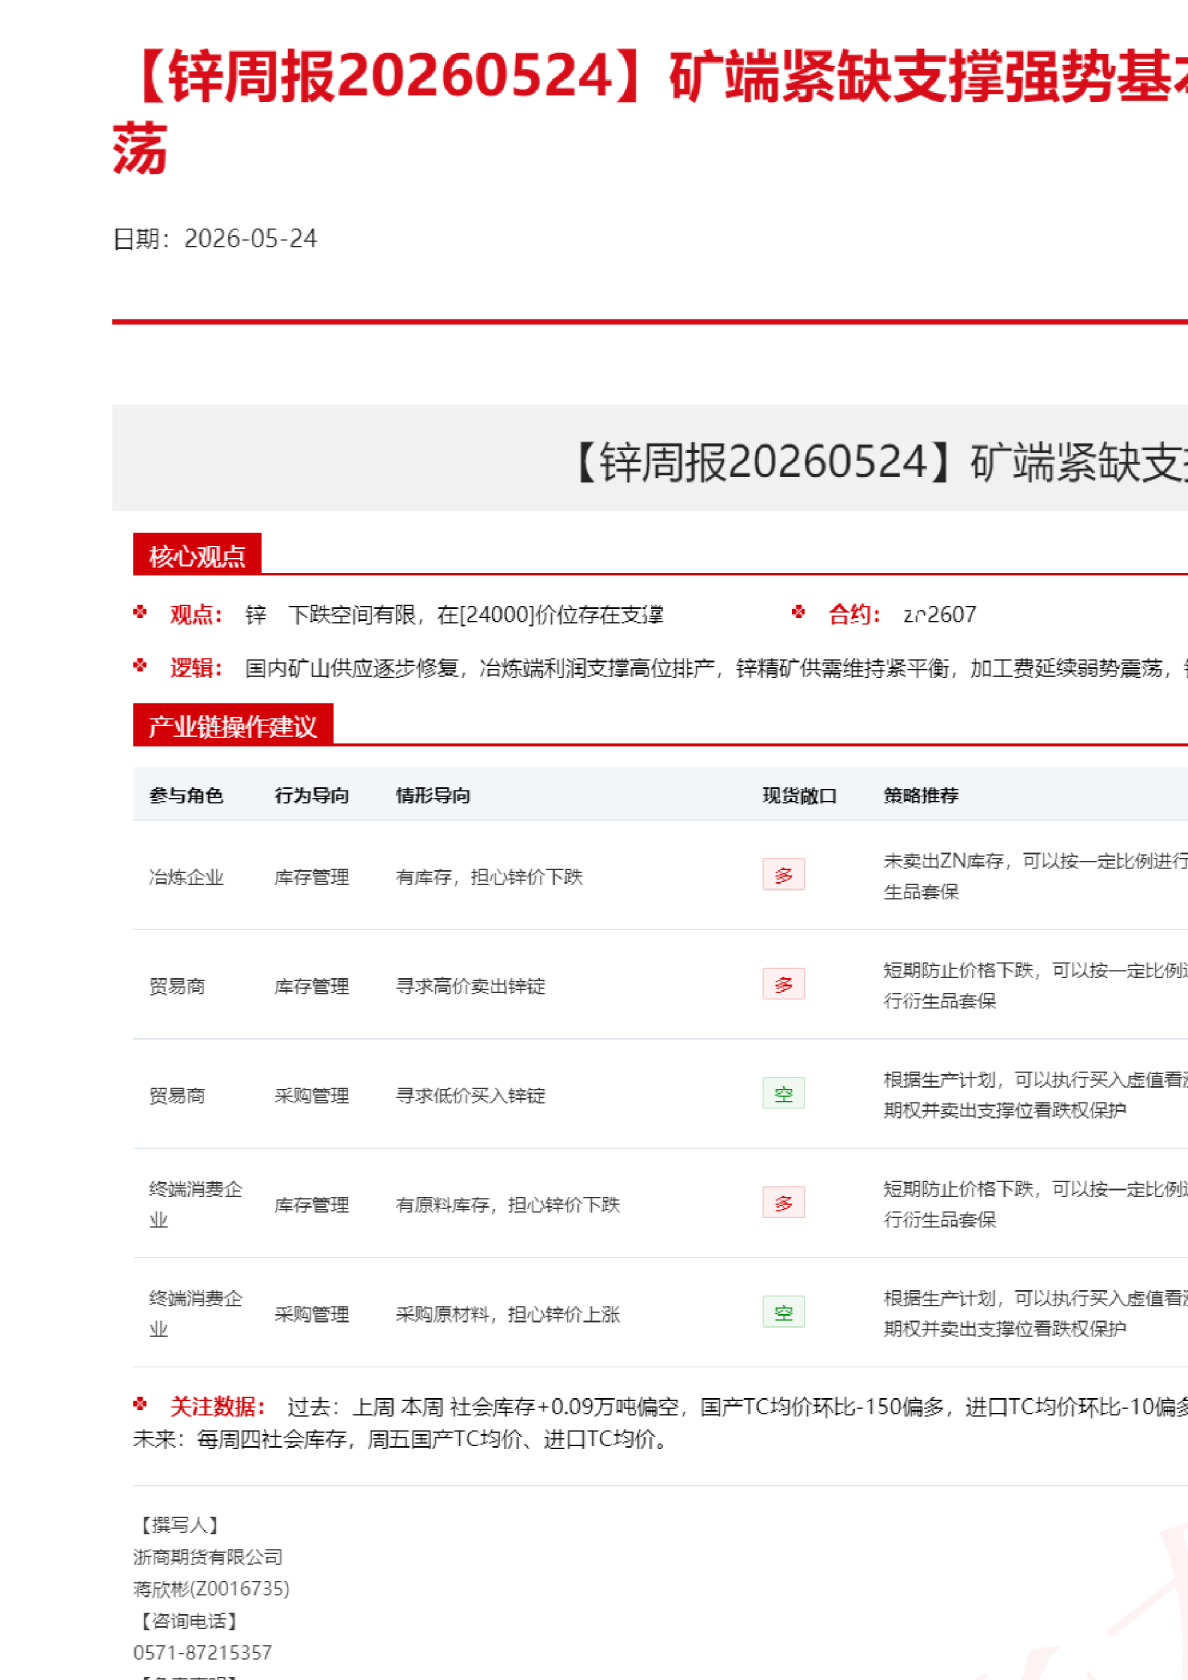Click 采购管理 in the 寻求低价买入锌锭 row

point(312,1095)
